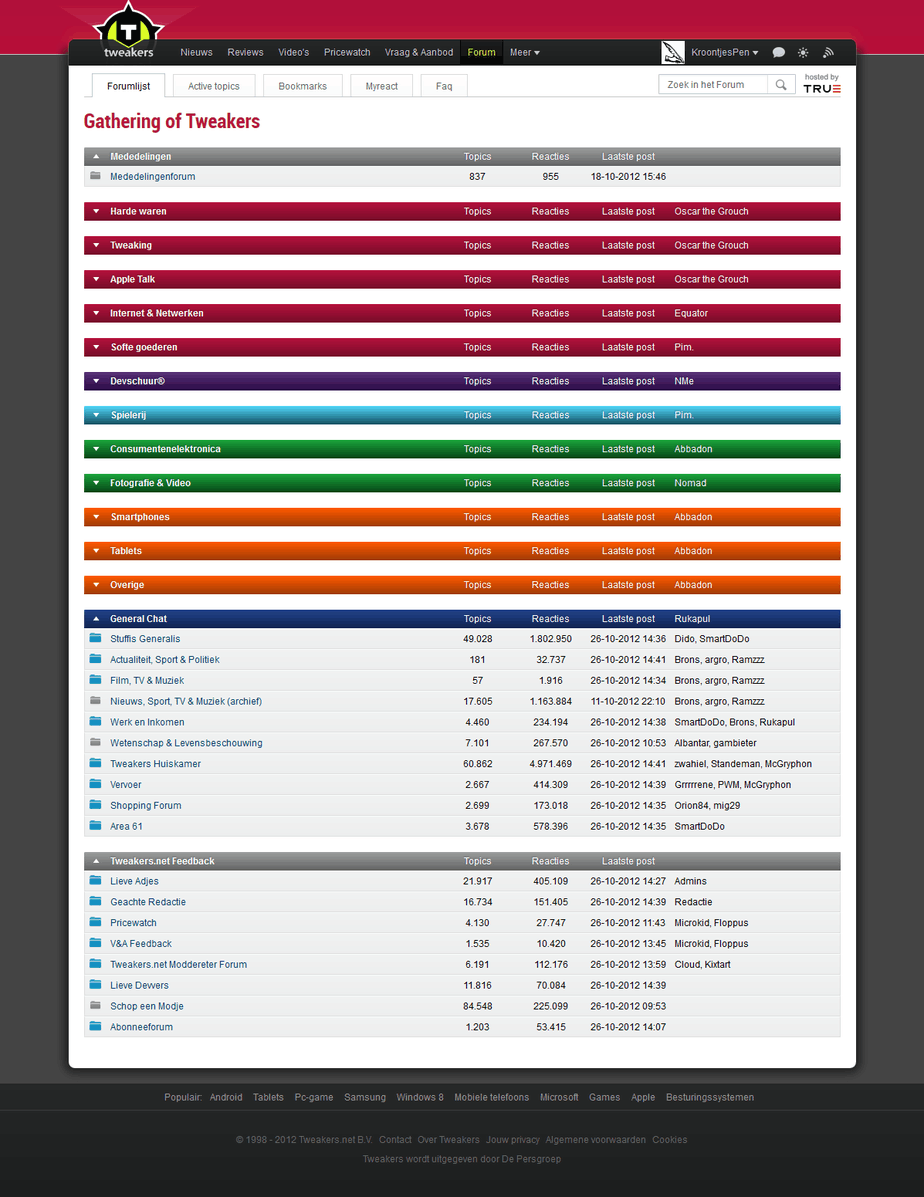Open the Tweakers Huiskamer forum
The width and height of the screenshot is (924, 1197).
pos(155,764)
